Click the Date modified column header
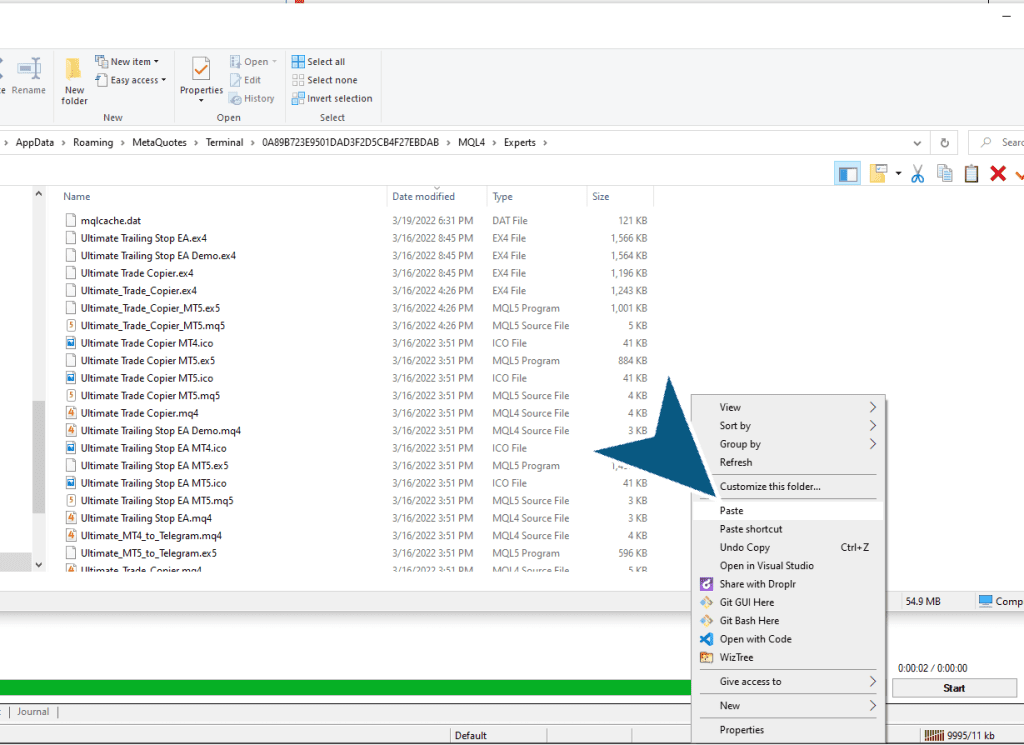The image size is (1024, 745). 424,197
